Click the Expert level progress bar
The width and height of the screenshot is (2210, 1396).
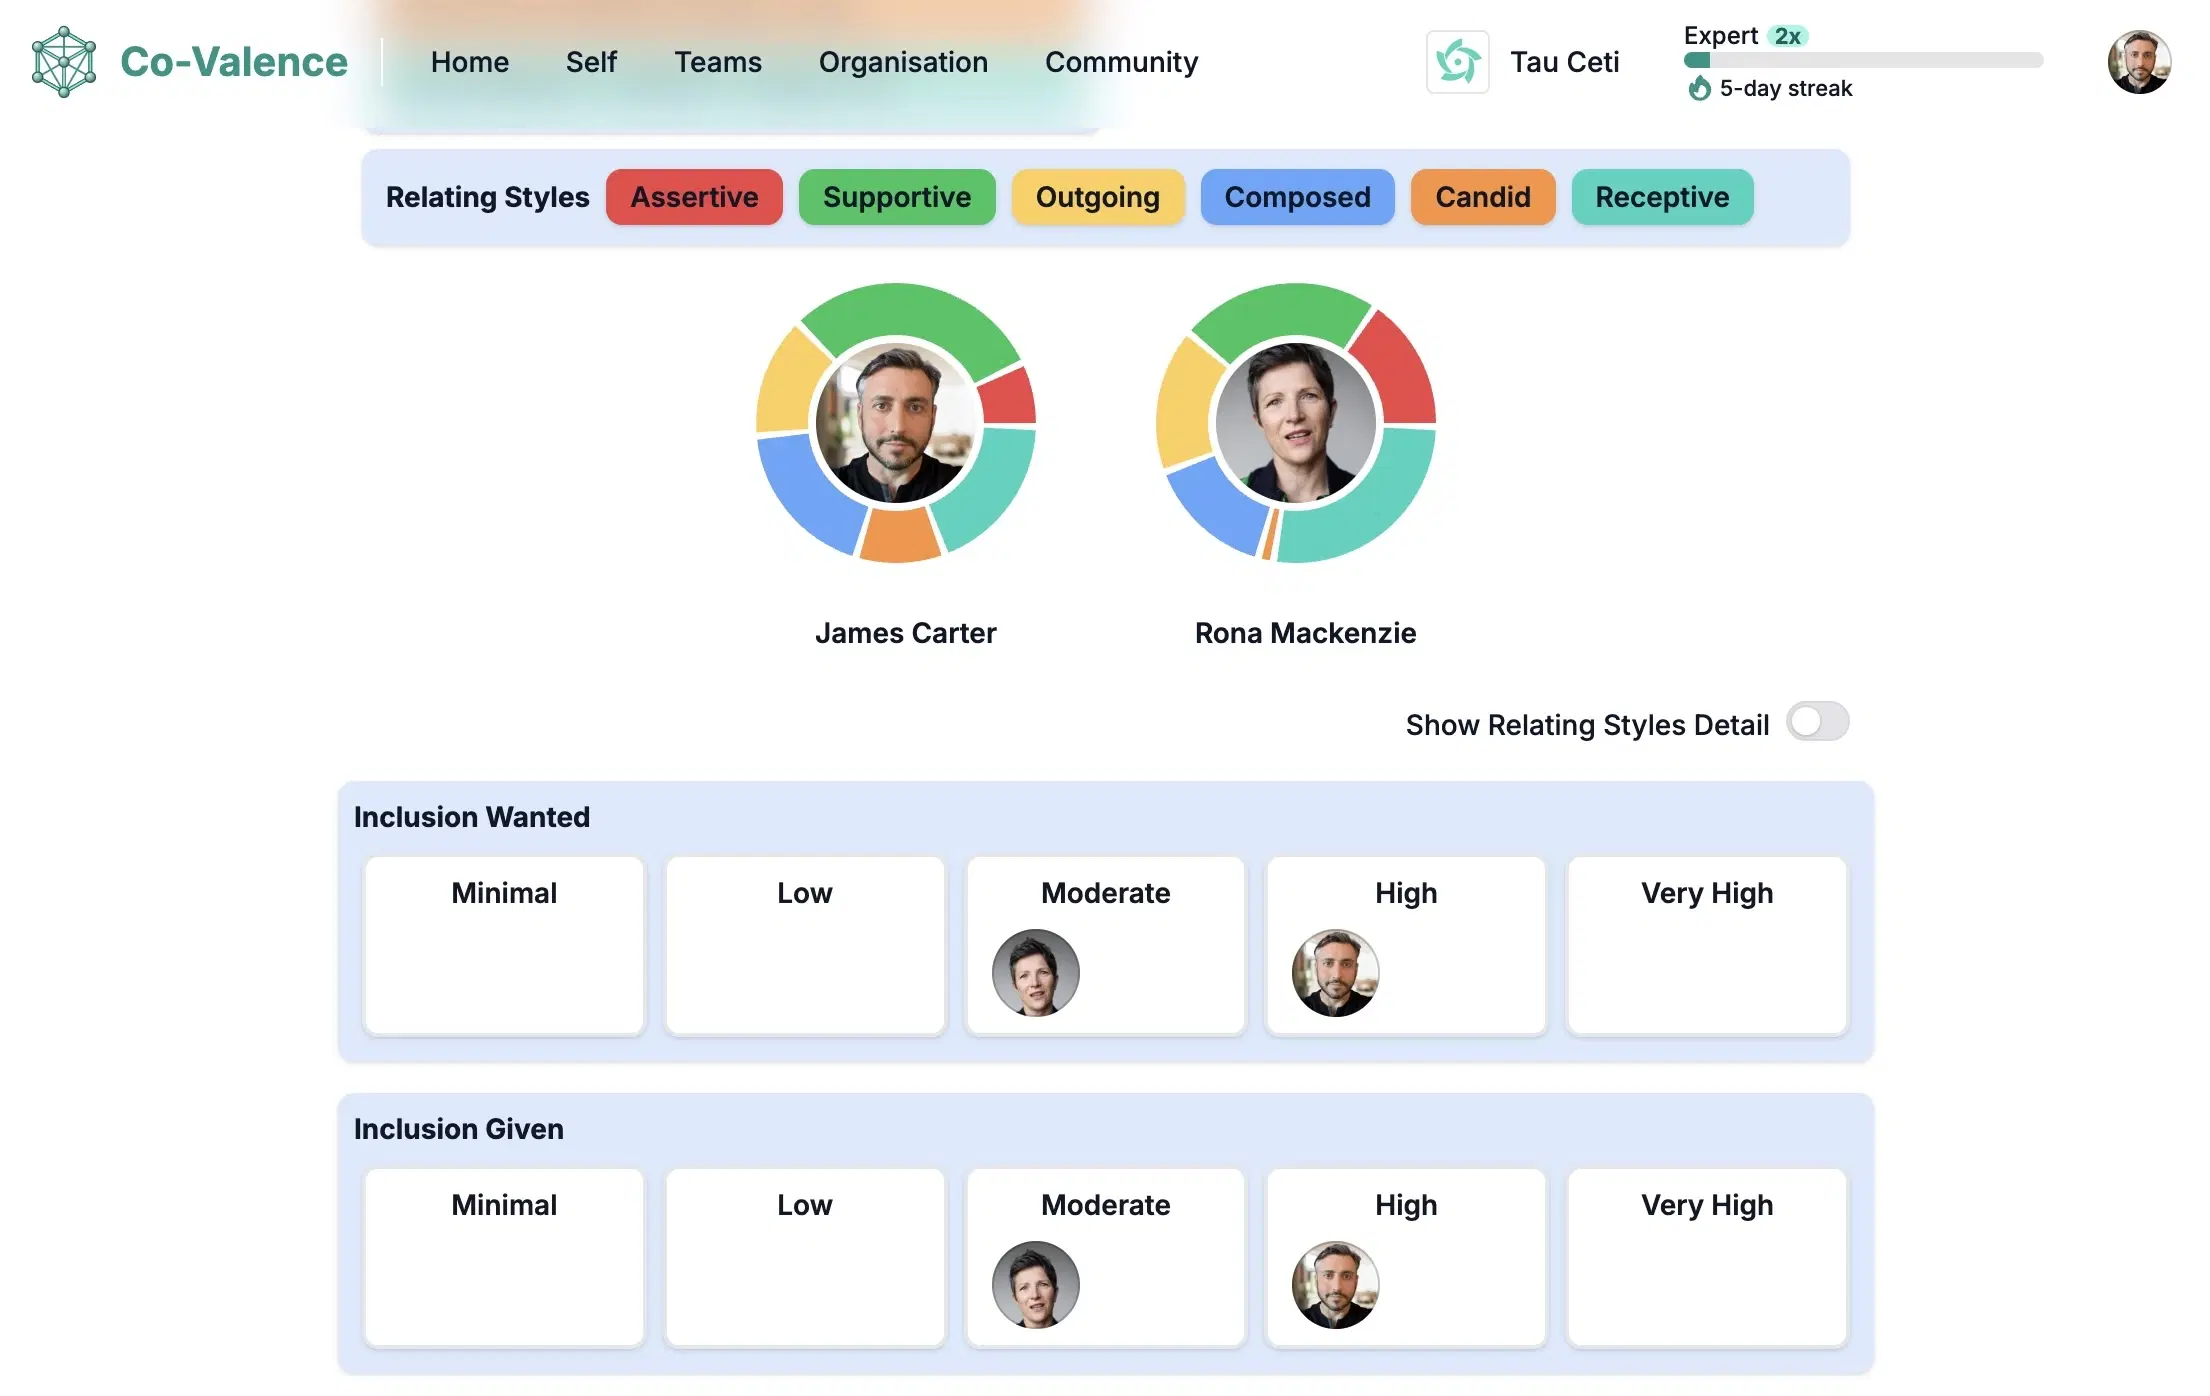coord(1863,60)
